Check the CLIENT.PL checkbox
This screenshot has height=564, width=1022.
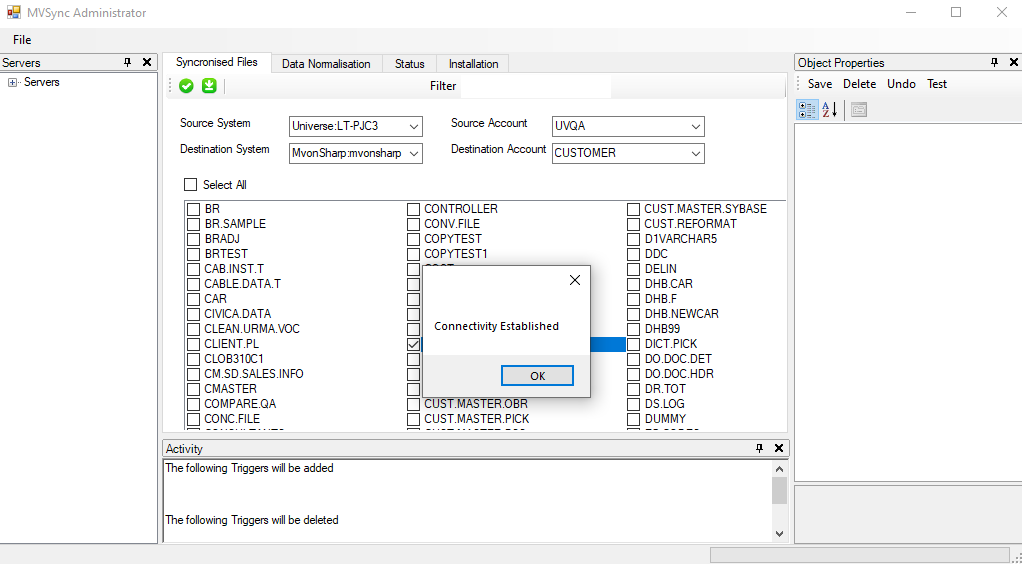click(194, 344)
